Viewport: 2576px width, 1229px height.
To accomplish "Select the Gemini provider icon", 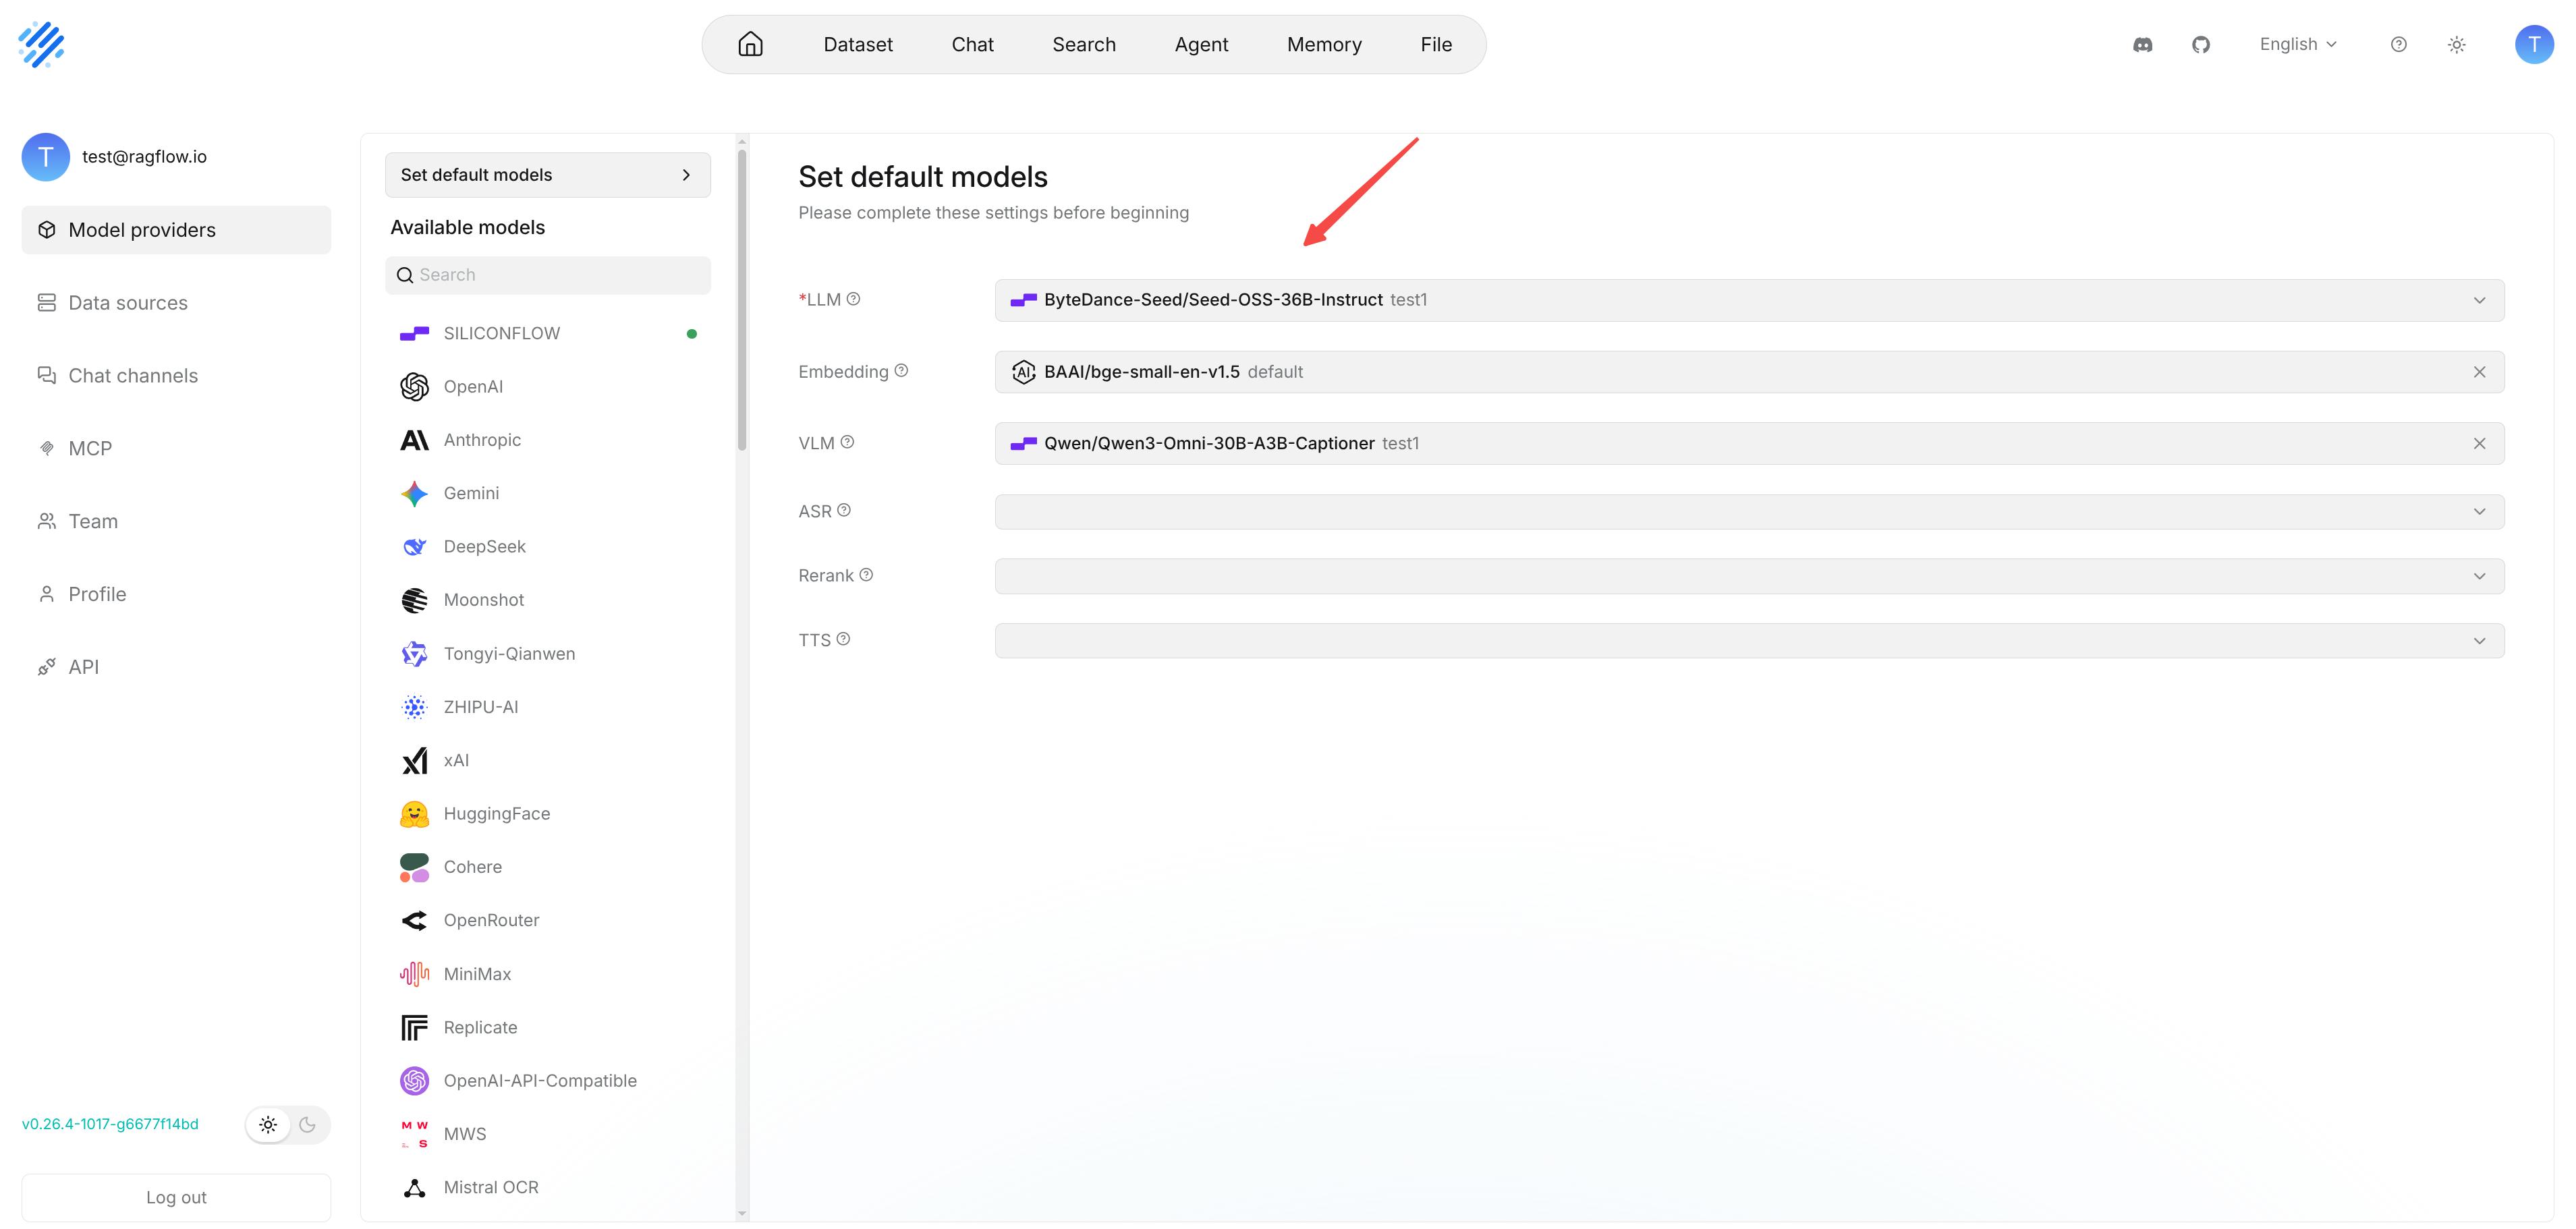I will [x=414, y=493].
